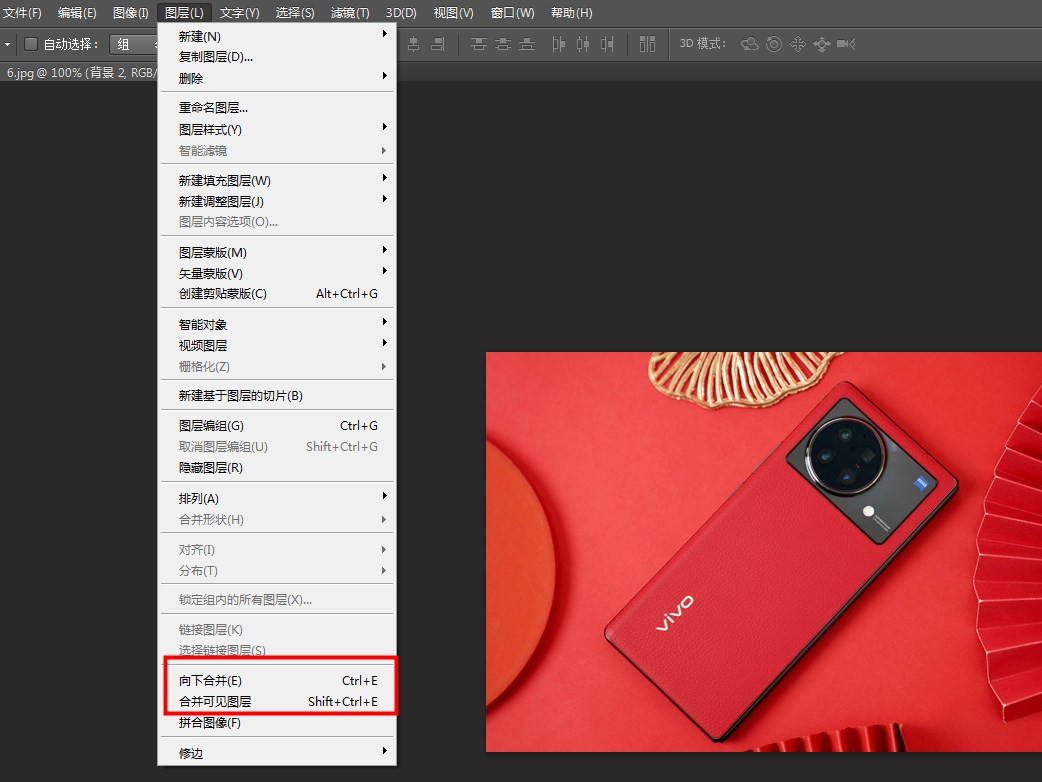
Task: Click the align horizontal centers icon
Action: click(x=413, y=44)
